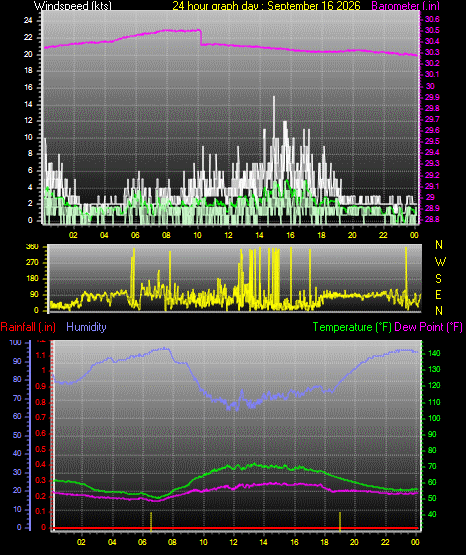The width and height of the screenshot is (466, 555).
Task: Click the sunset marker near 19 hour
Action: coord(340,521)
